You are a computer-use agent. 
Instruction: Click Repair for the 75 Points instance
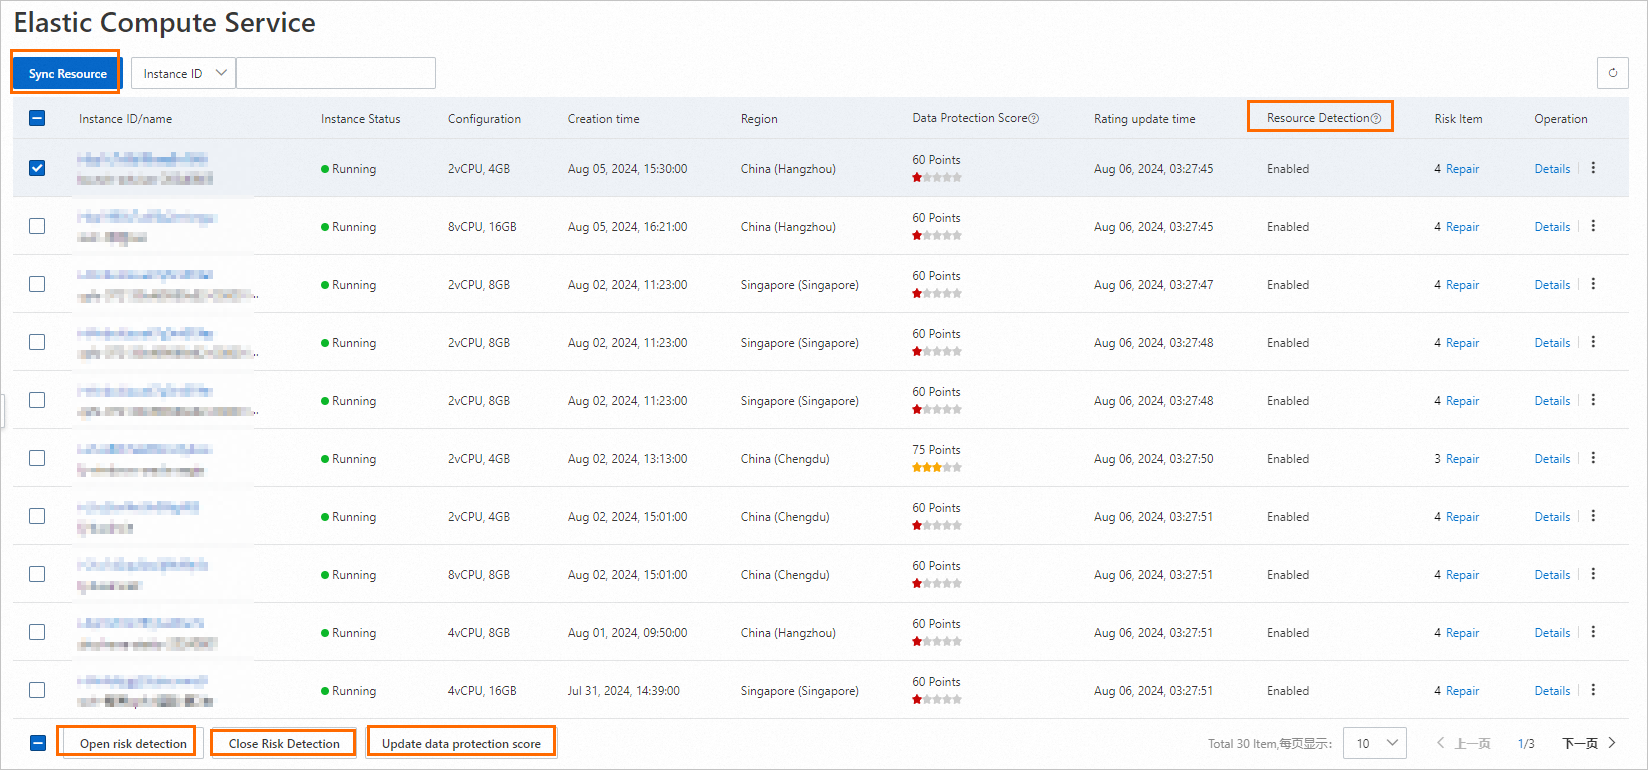1462,459
